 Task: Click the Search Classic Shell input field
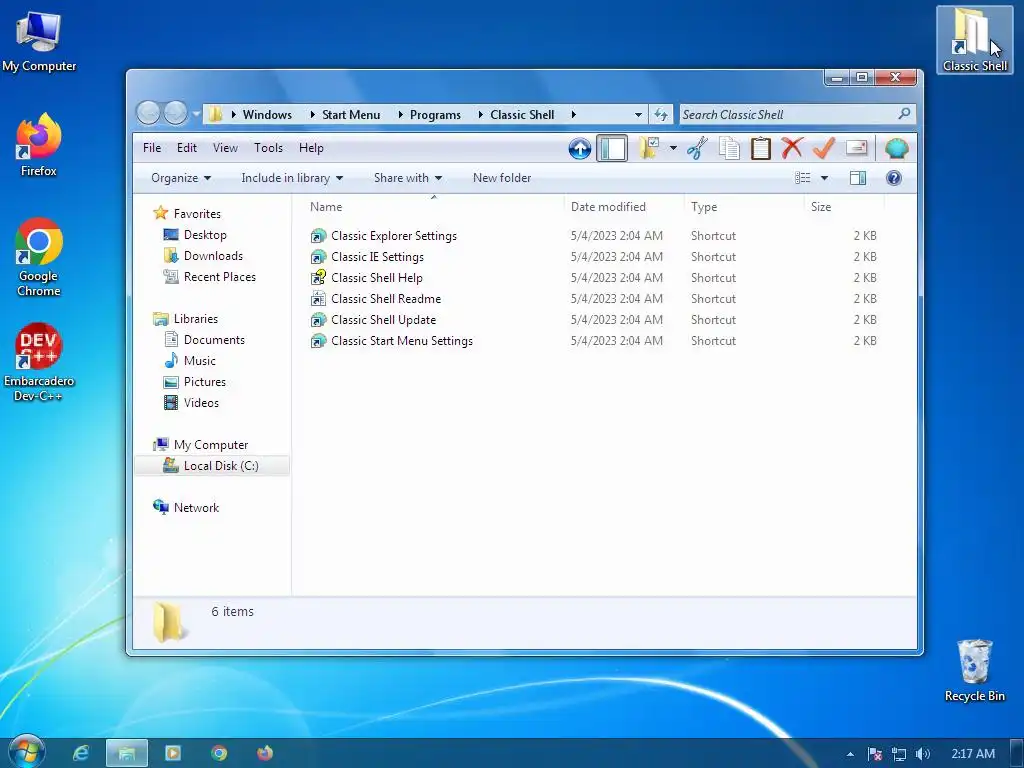click(797, 115)
